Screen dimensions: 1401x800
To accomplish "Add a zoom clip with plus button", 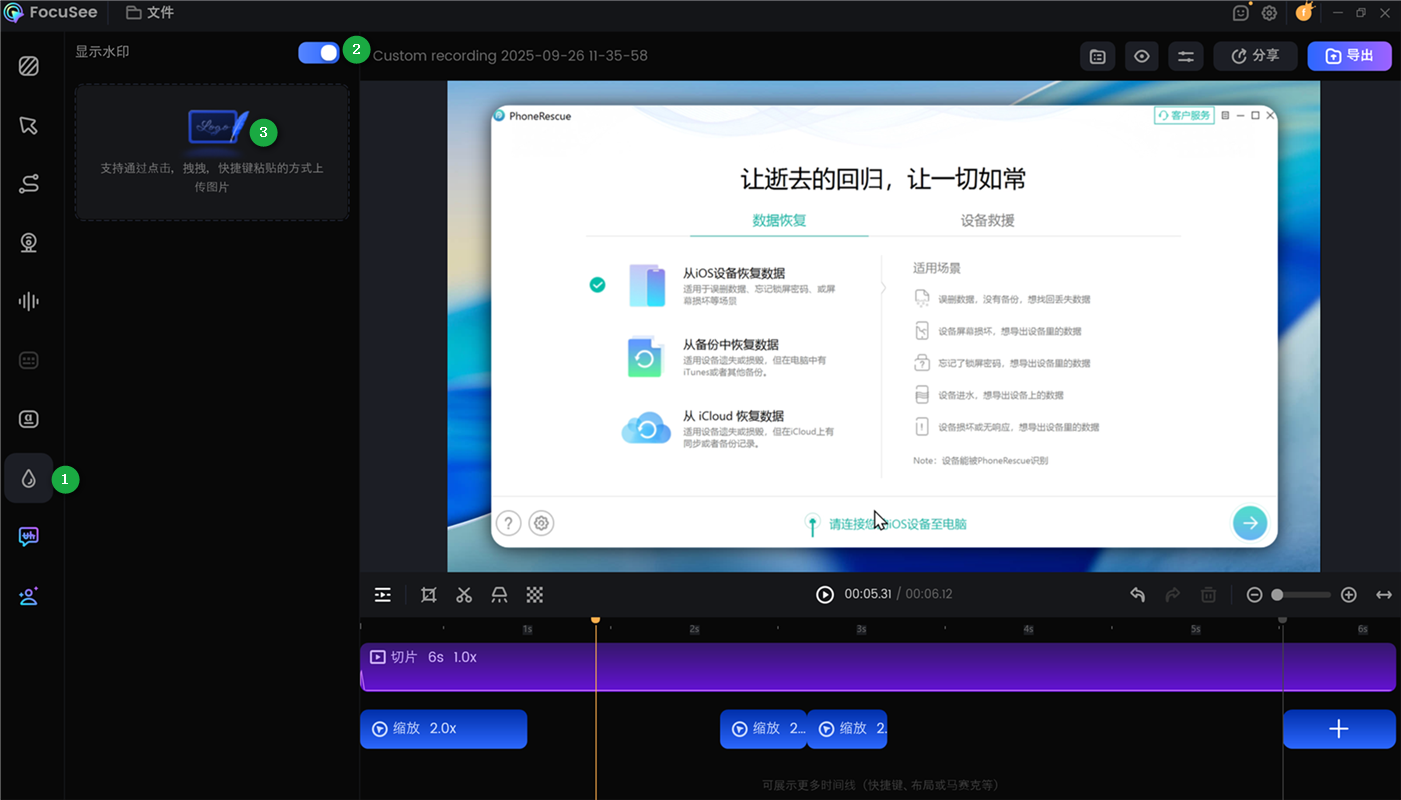I will pos(1339,729).
